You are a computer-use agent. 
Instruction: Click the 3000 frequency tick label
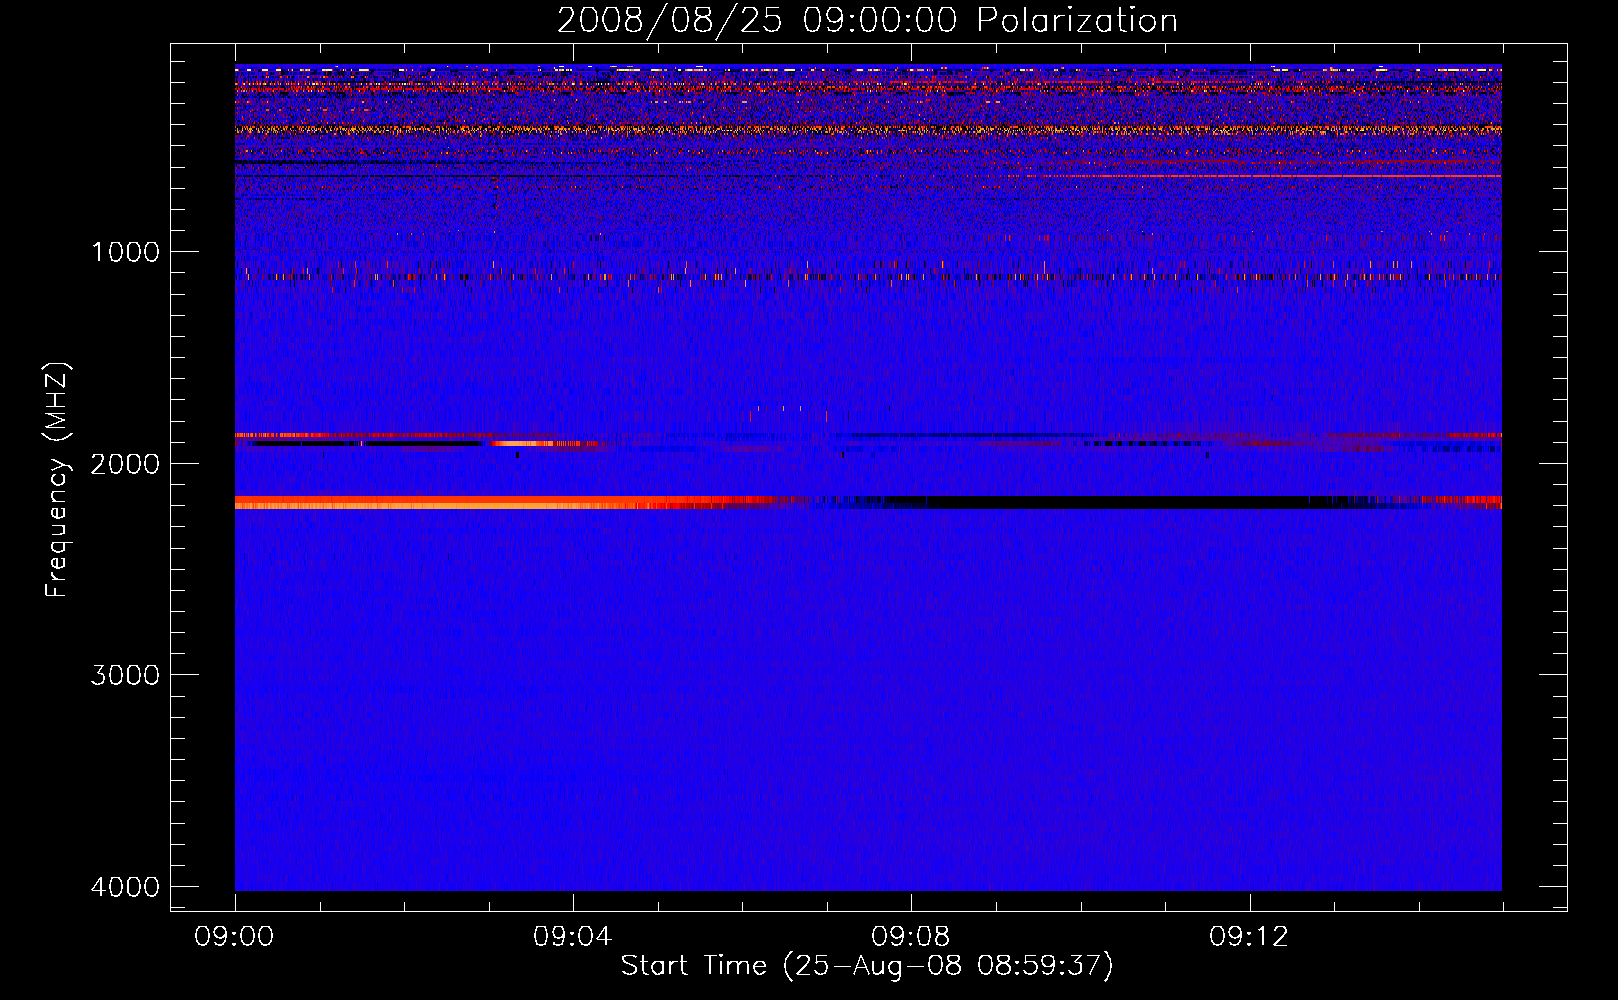point(125,675)
